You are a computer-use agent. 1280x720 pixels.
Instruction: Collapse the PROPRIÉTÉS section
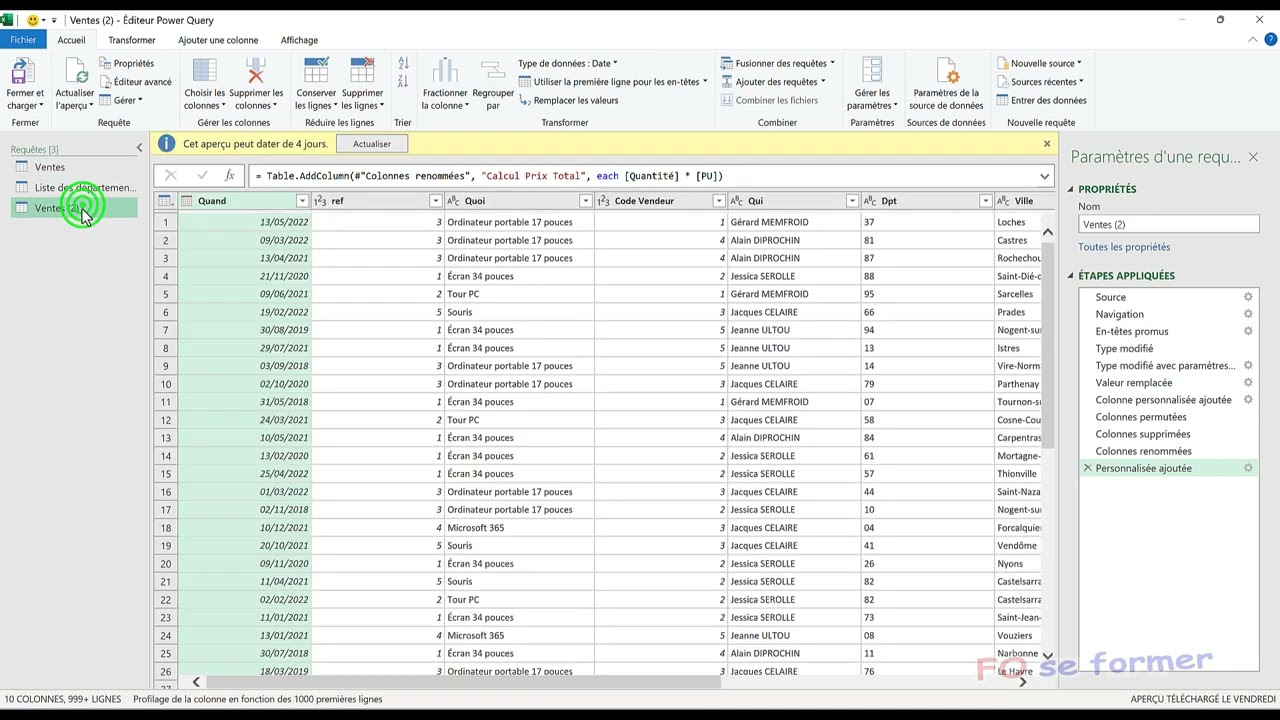tap(1070, 189)
